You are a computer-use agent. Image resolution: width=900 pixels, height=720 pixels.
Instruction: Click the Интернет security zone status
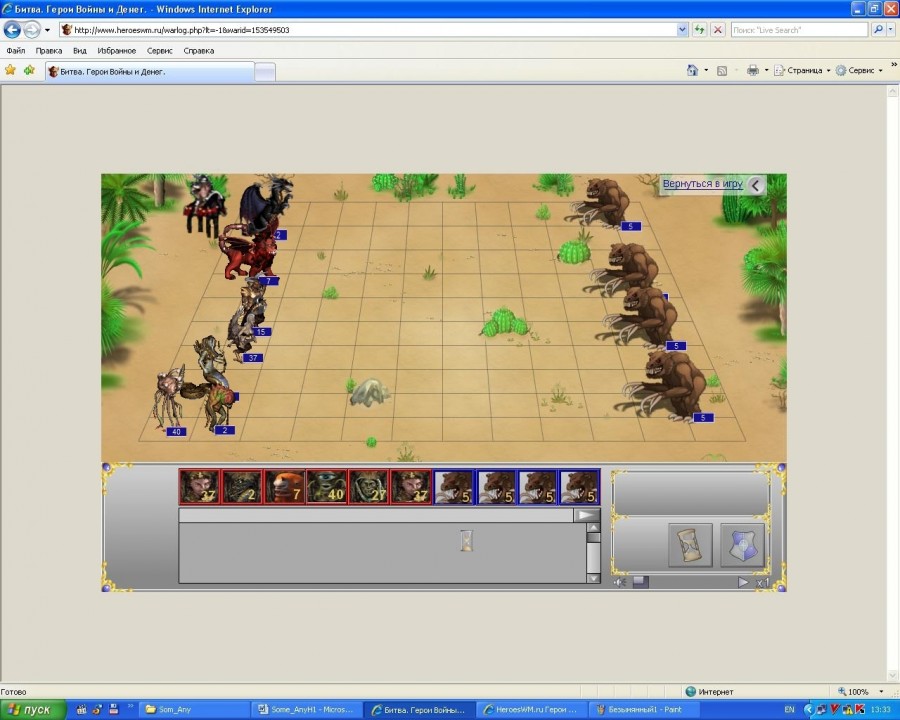709,692
